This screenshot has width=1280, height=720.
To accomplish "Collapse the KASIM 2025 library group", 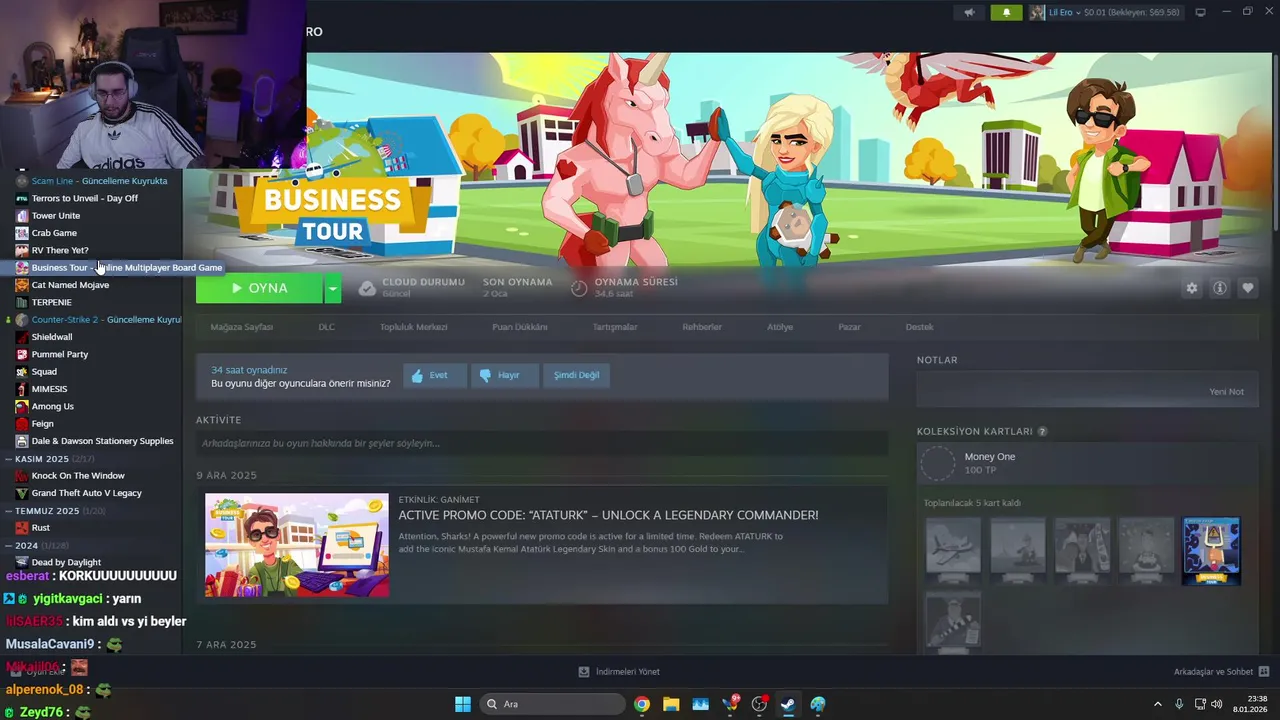I will [8, 459].
